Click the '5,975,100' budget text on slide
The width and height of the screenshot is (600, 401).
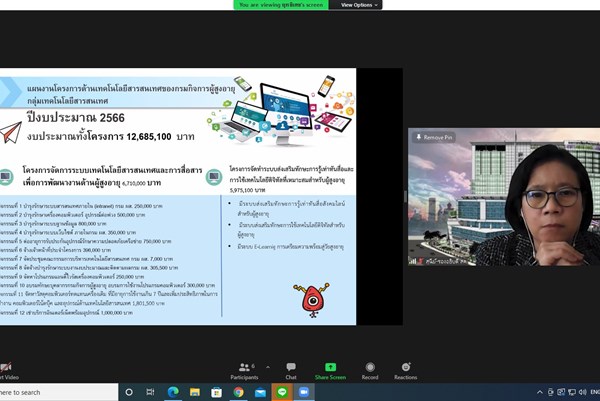click(242, 190)
